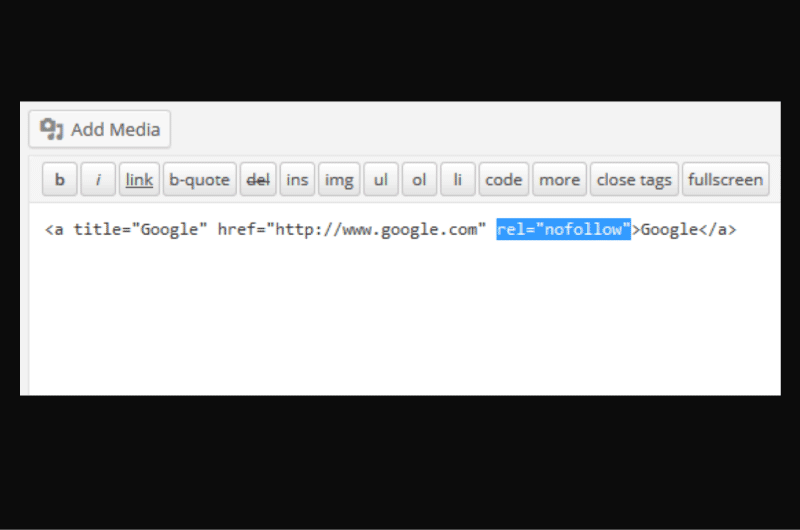Insert an image with img button
This screenshot has height=530, width=800.
[339, 180]
